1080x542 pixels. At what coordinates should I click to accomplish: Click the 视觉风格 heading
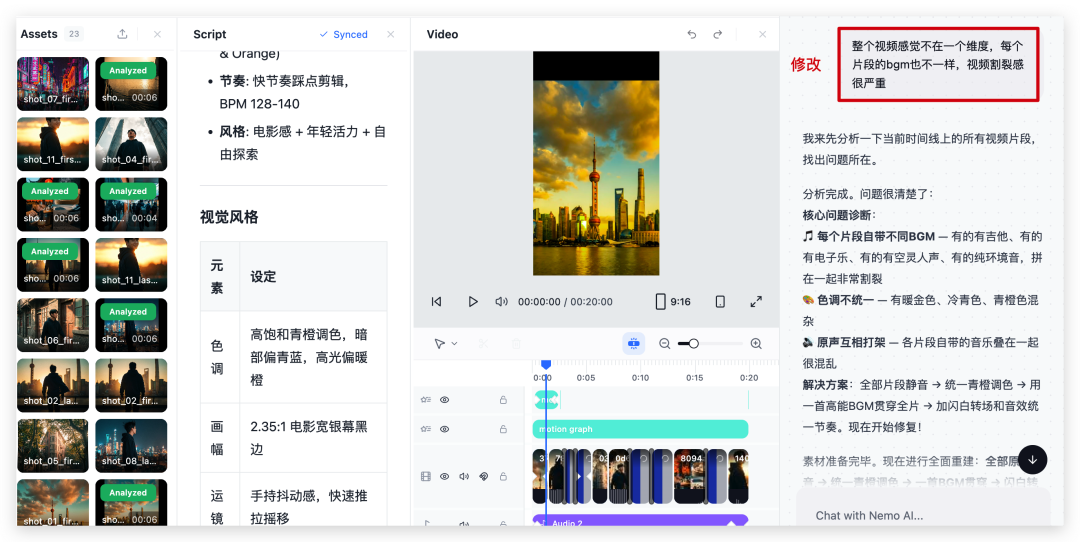point(229,218)
